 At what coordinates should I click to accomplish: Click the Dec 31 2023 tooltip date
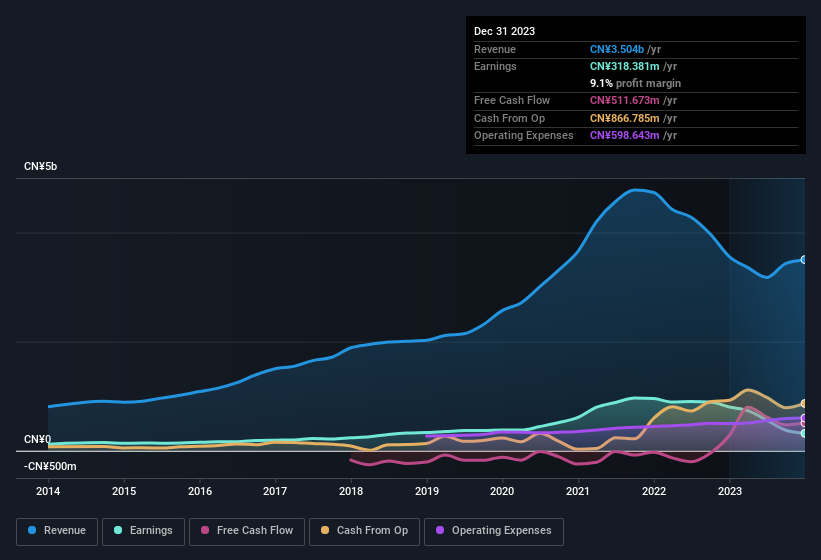click(504, 31)
